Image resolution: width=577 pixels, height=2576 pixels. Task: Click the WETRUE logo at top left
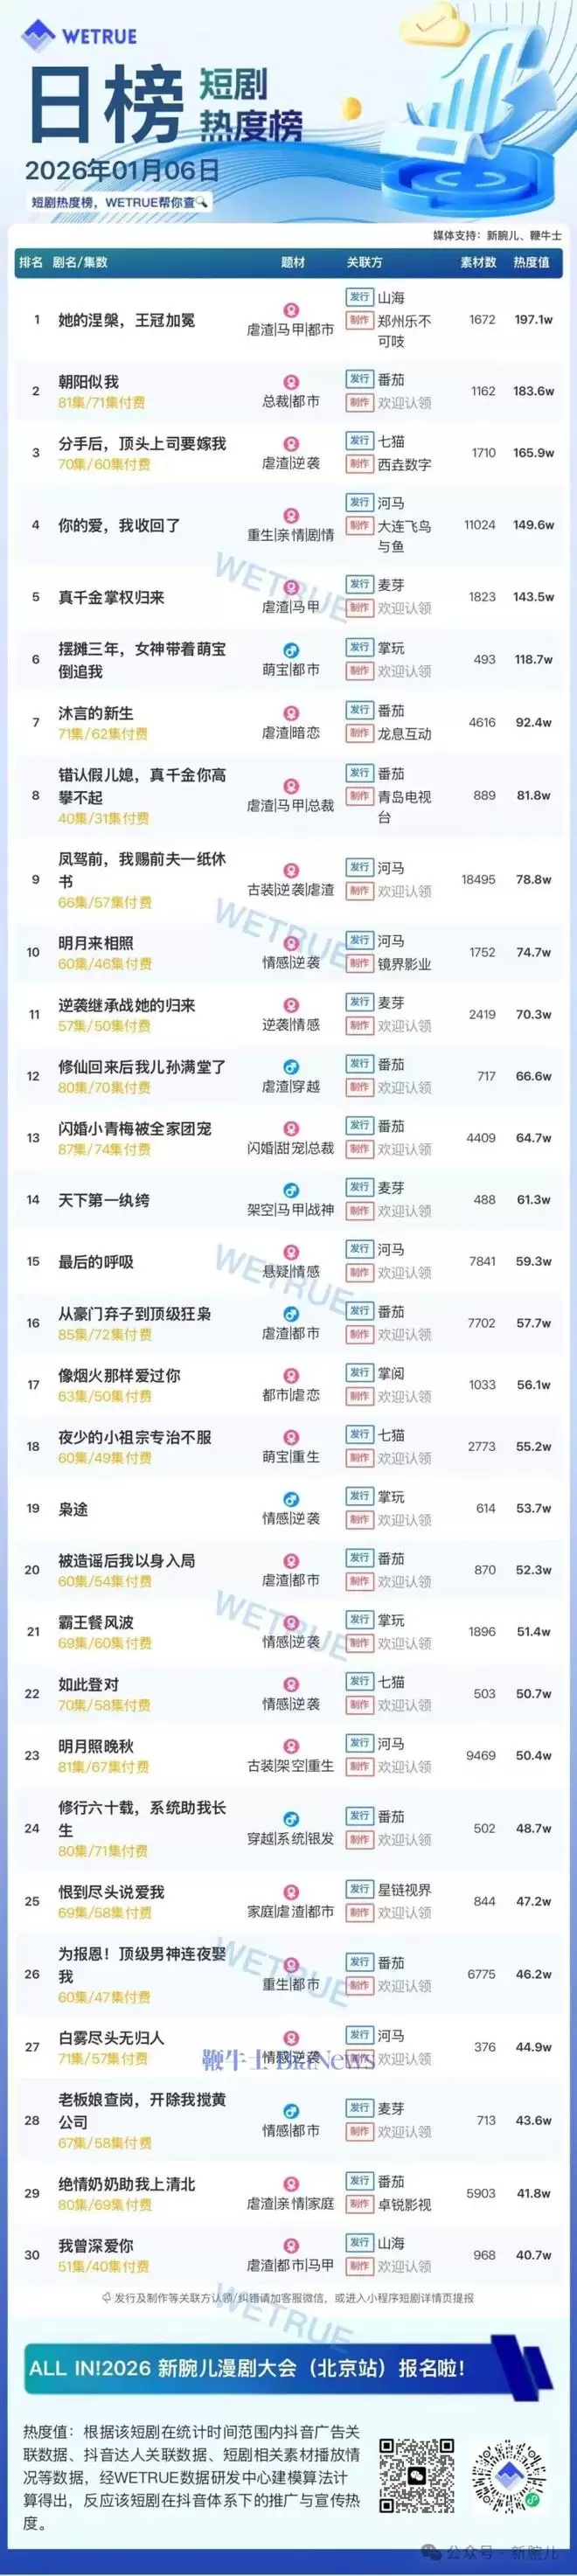tap(80, 37)
